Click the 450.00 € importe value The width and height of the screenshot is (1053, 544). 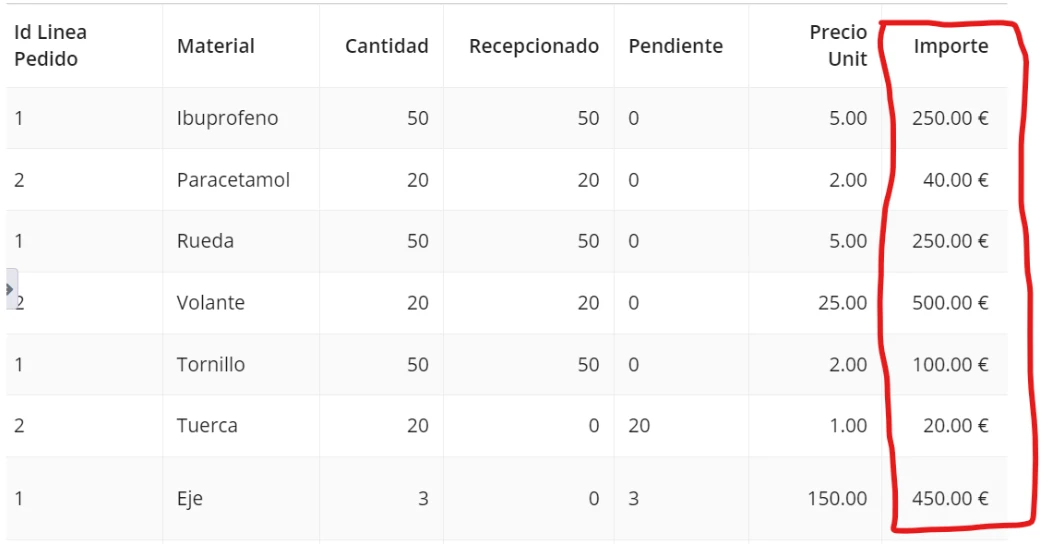(x=950, y=498)
